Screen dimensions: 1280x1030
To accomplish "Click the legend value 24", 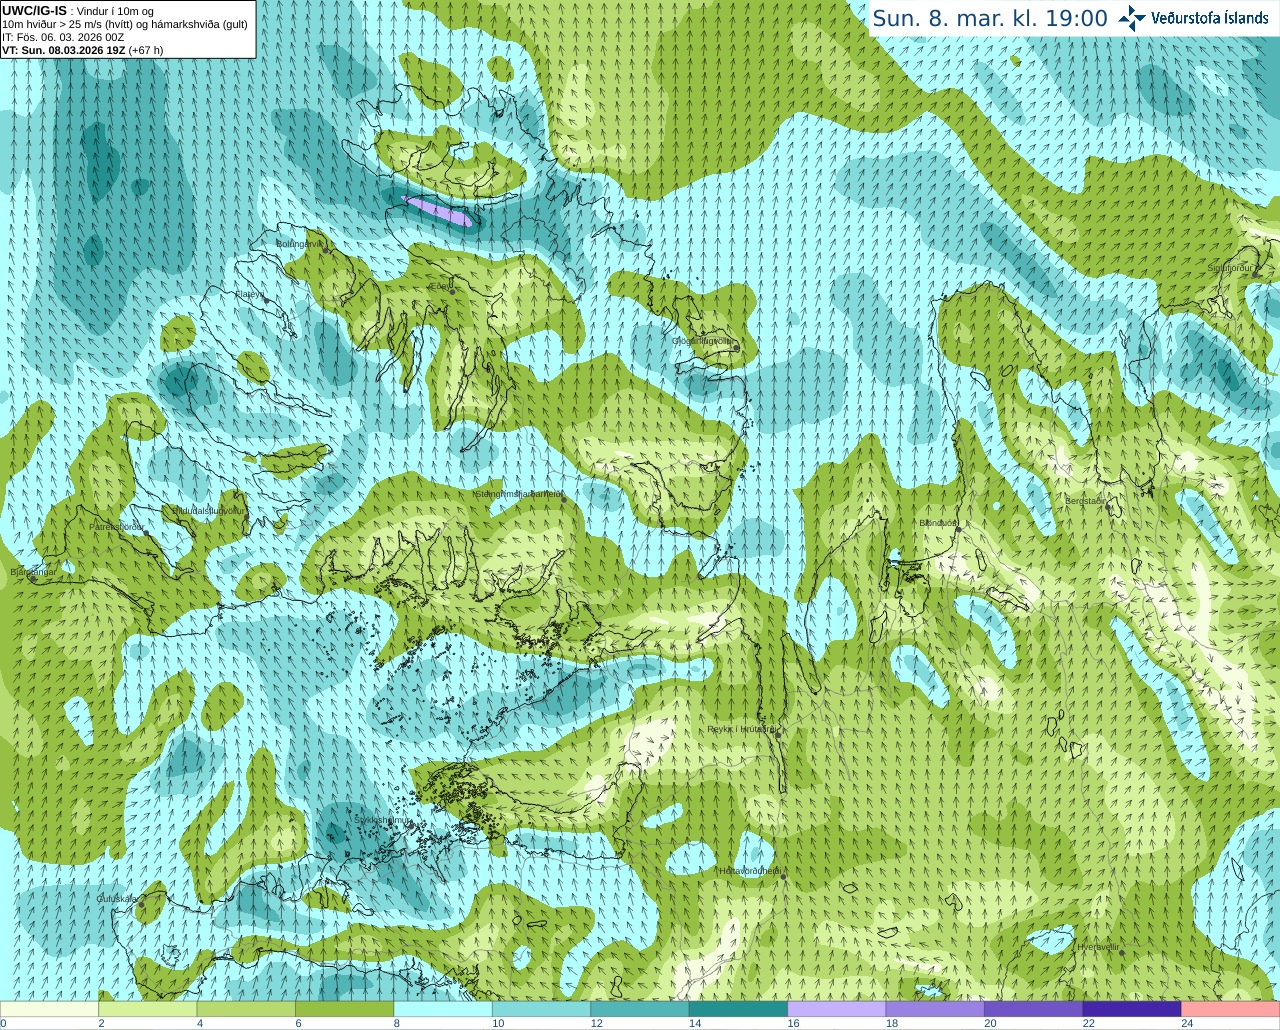I will click(x=1187, y=1024).
